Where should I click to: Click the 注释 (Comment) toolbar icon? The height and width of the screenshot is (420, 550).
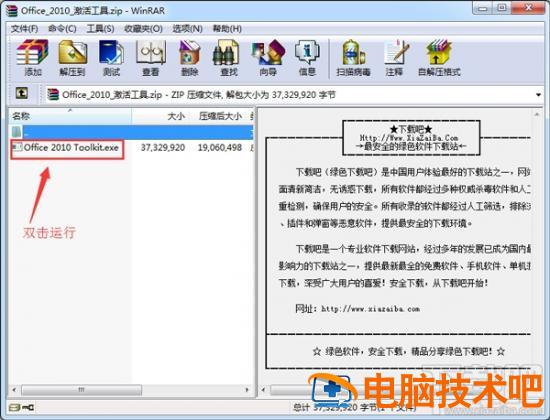point(395,53)
